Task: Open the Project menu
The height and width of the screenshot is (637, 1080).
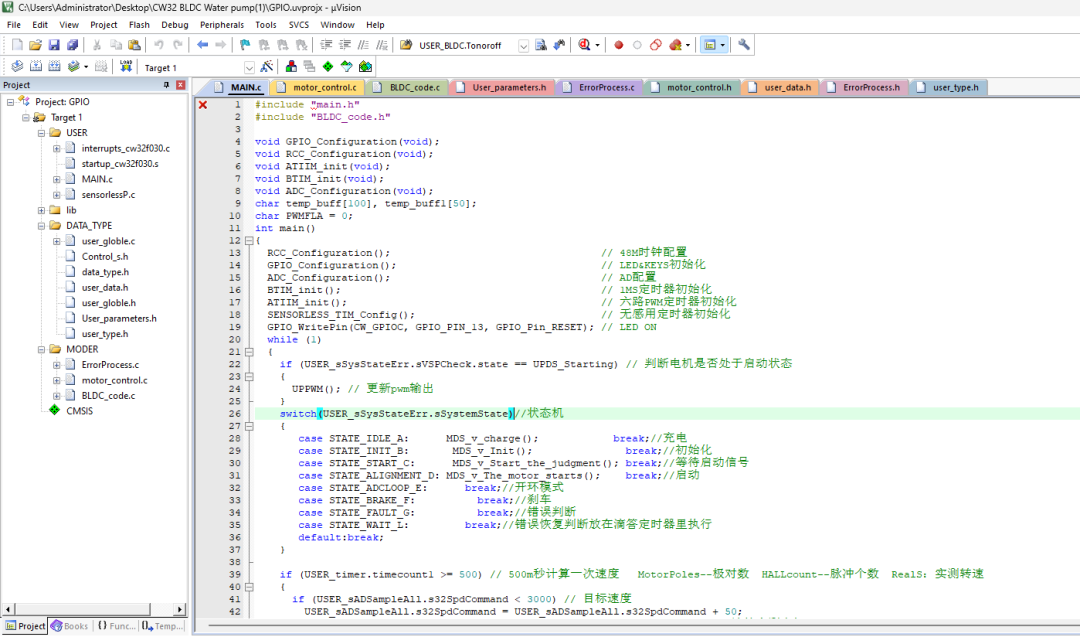Action: (x=103, y=25)
